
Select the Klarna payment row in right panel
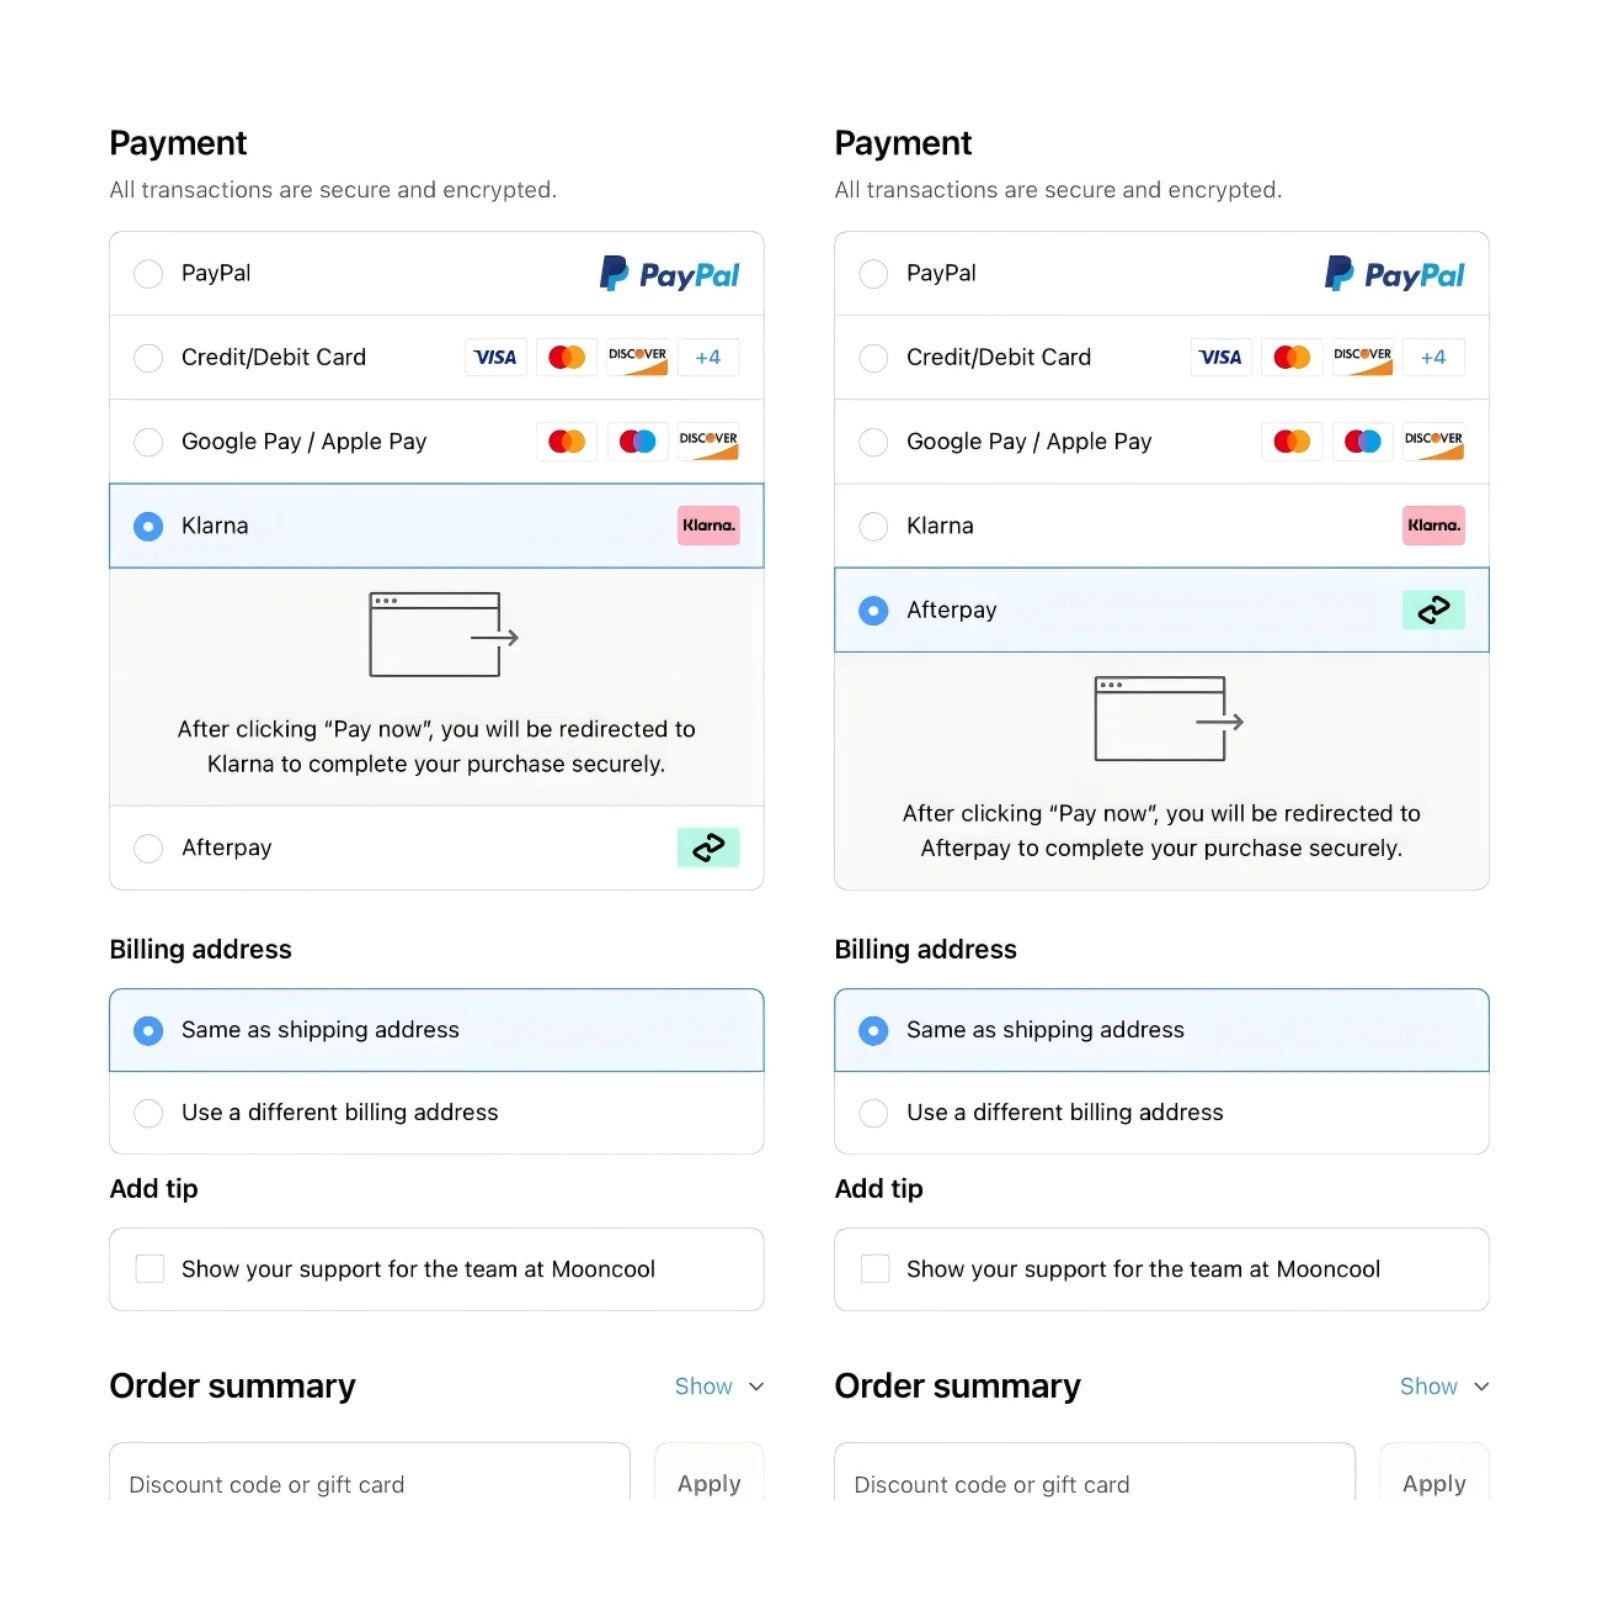coord(1161,526)
